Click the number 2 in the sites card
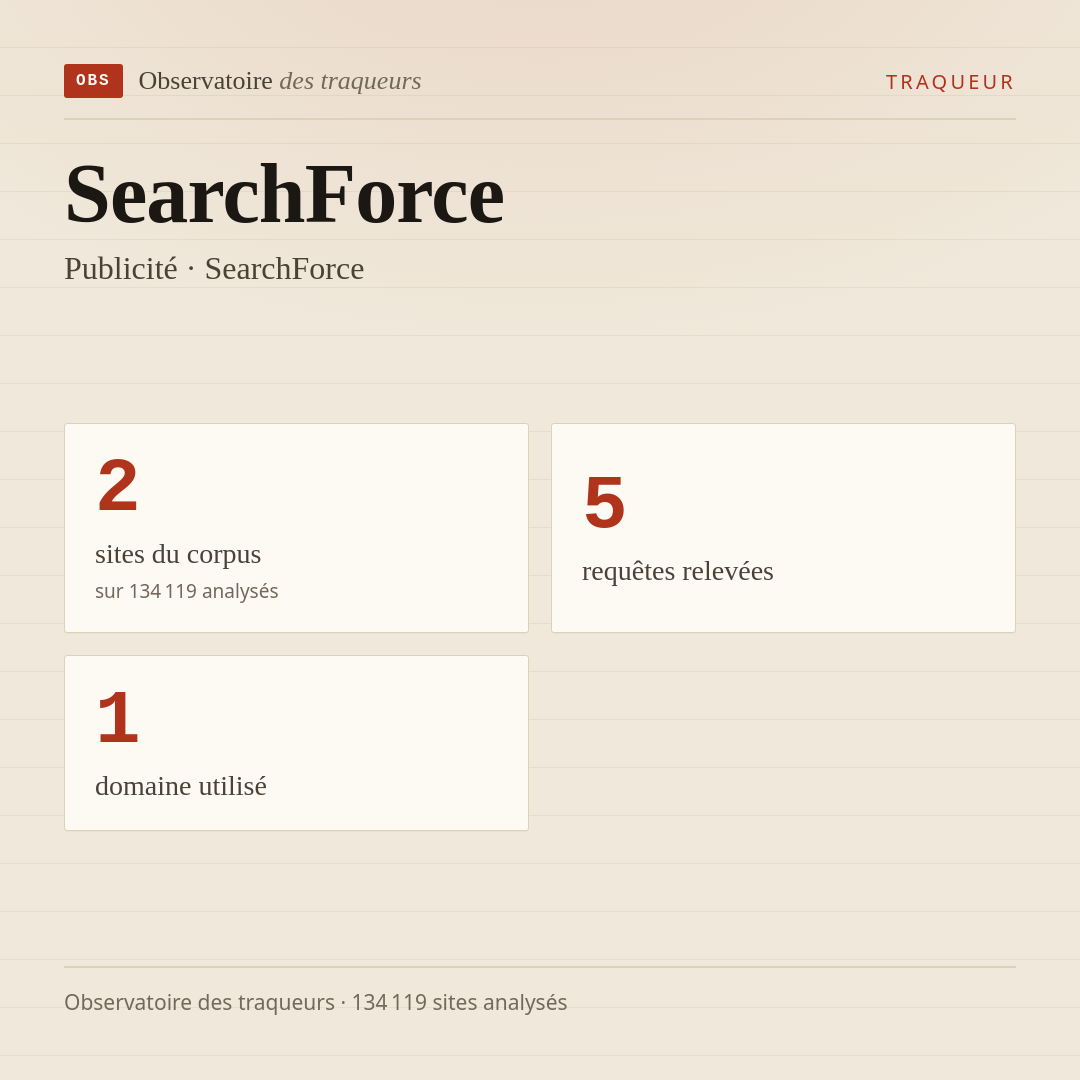 (x=118, y=485)
